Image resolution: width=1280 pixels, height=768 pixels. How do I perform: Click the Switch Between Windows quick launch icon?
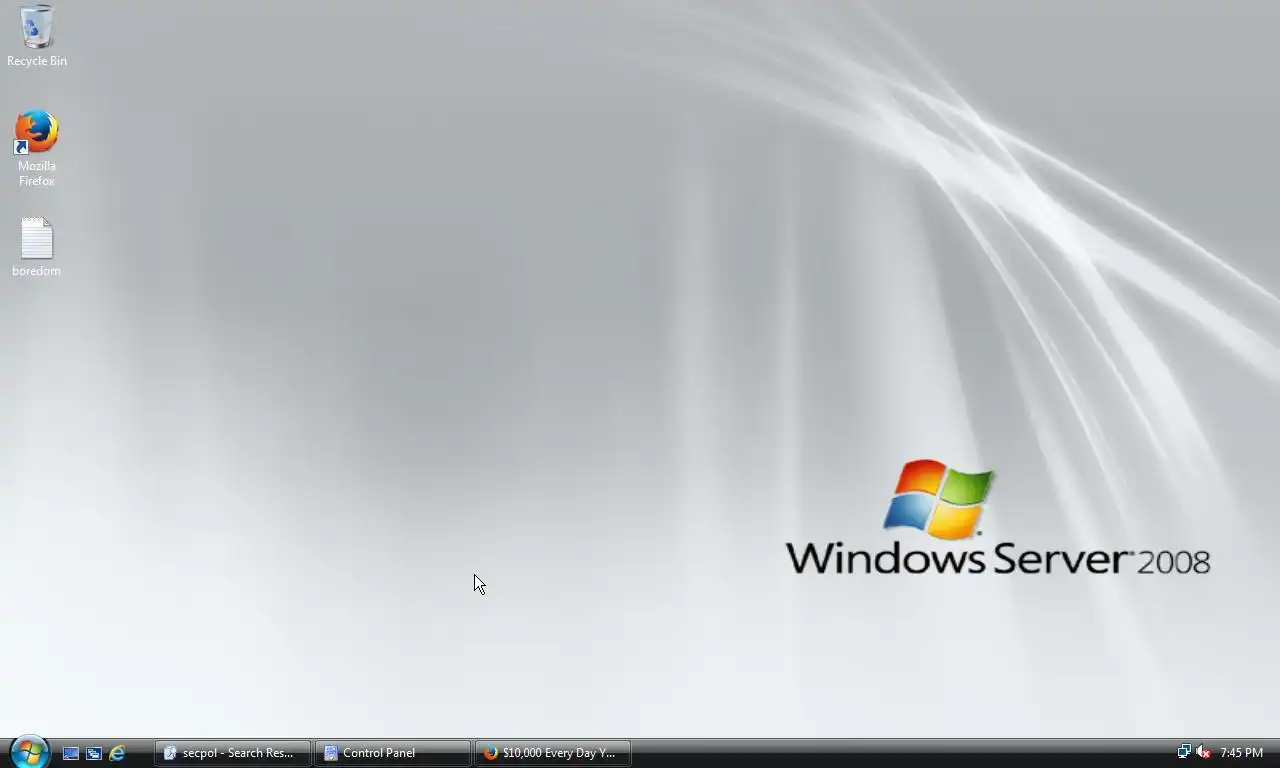pos(94,753)
